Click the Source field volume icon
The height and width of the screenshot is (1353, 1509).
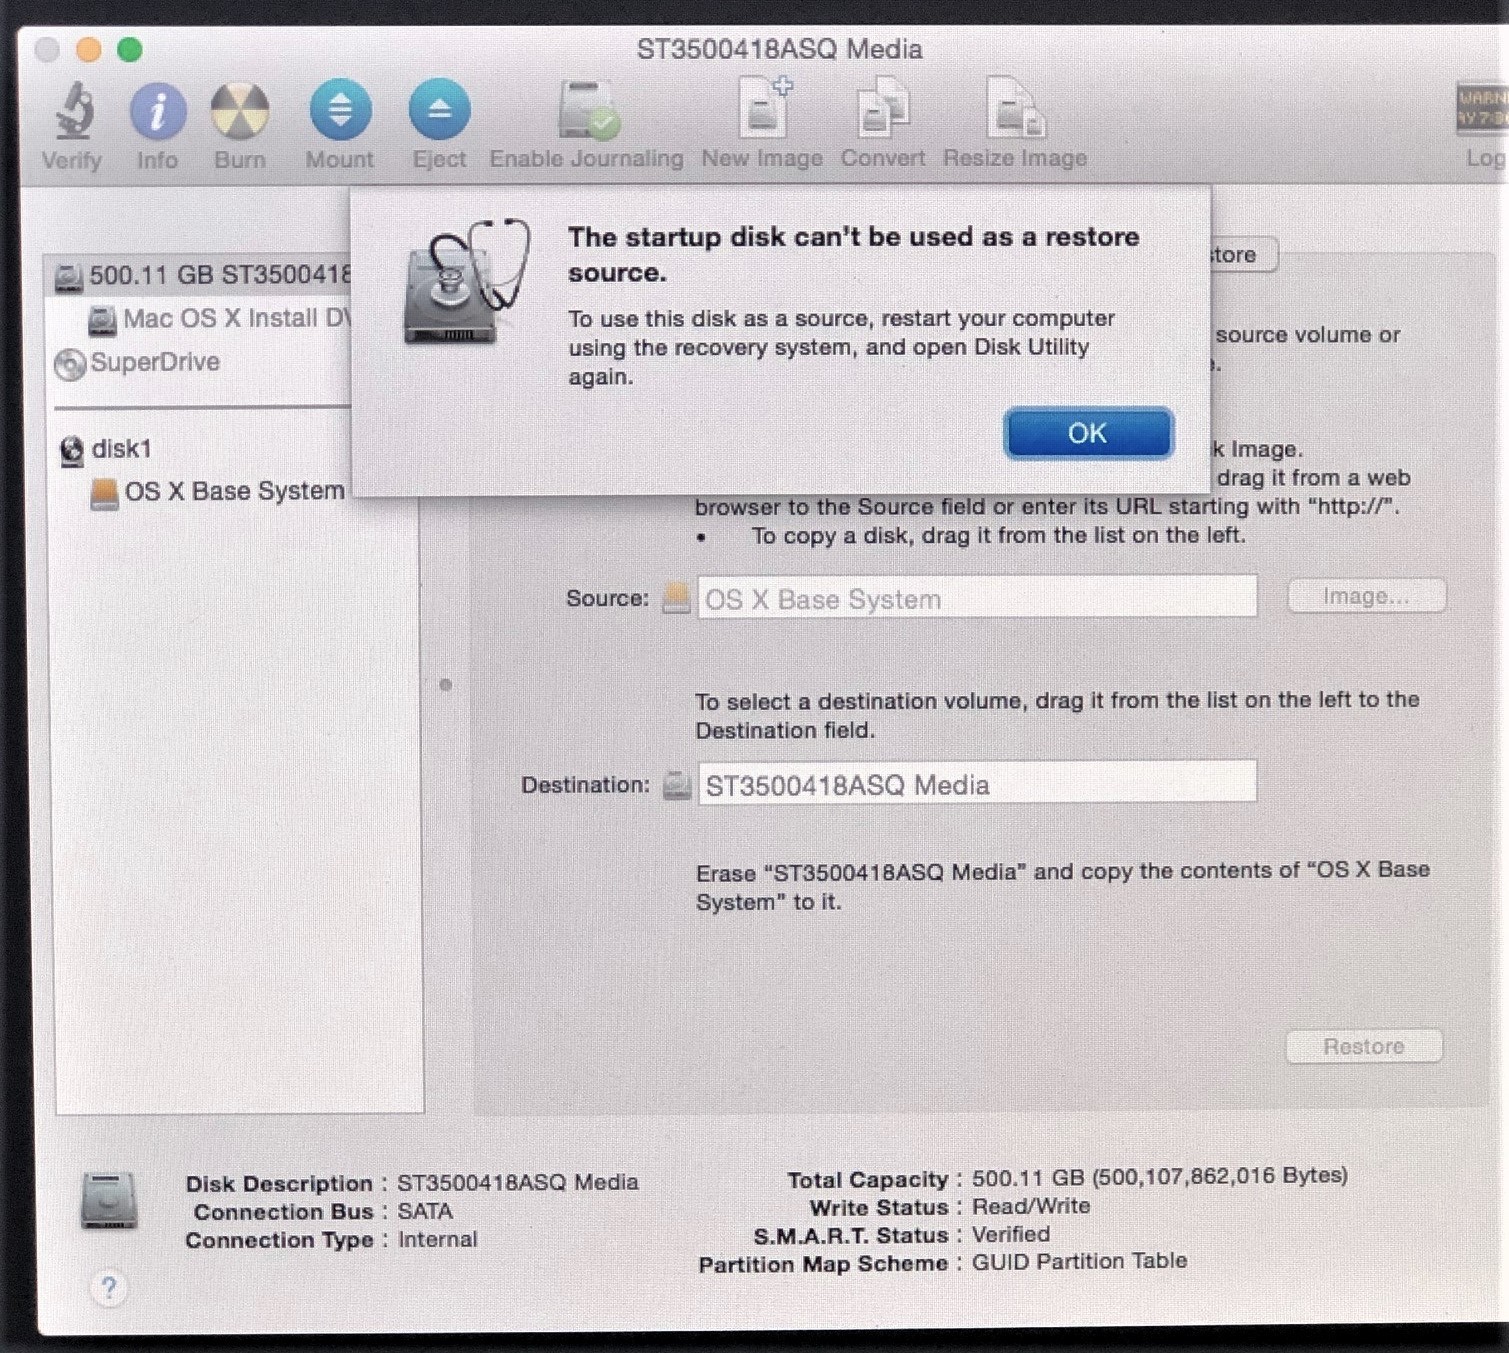(677, 598)
